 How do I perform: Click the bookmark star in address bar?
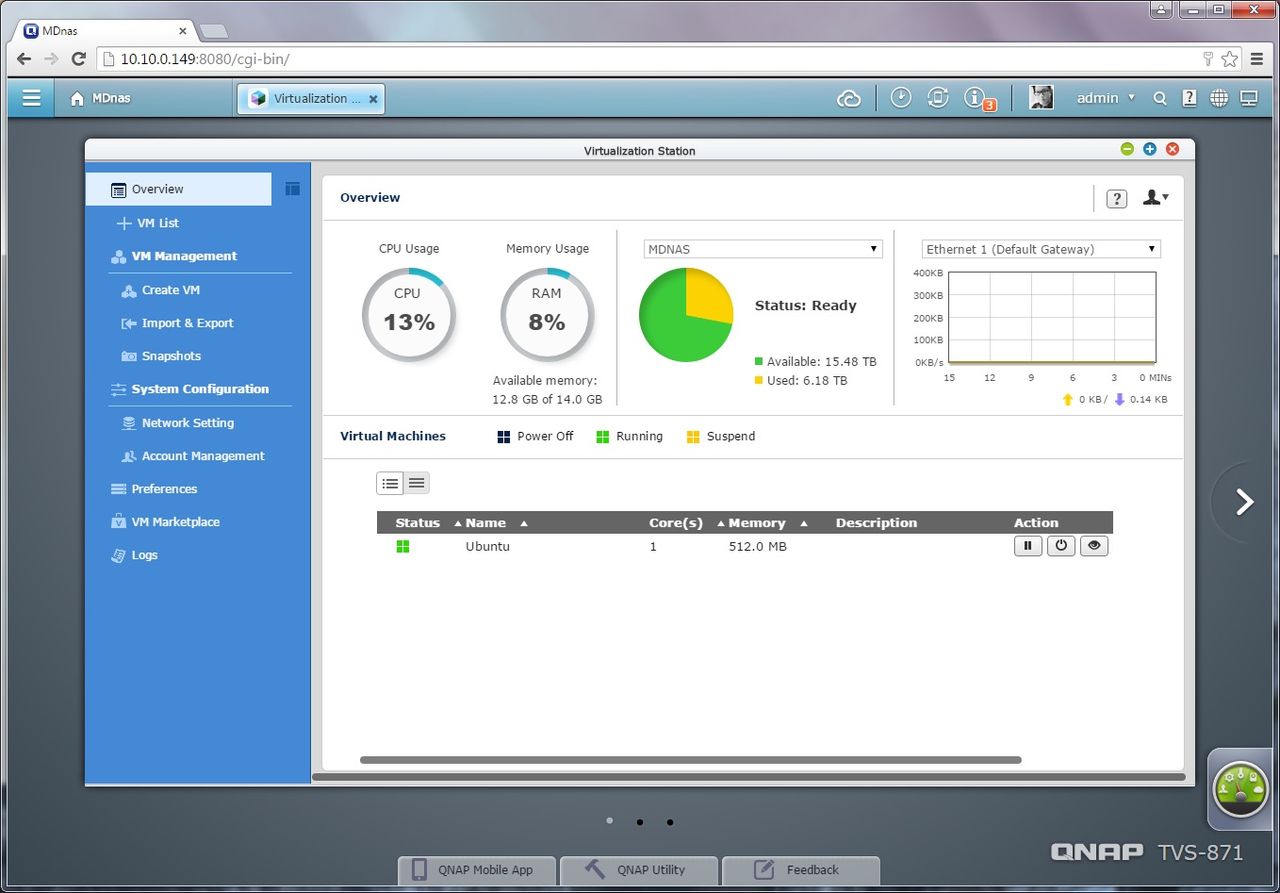click(1229, 59)
